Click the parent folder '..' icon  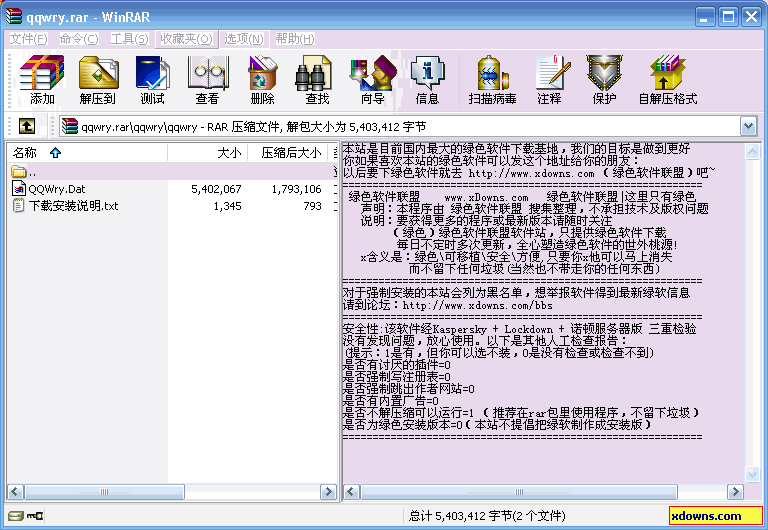[x=19, y=171]
